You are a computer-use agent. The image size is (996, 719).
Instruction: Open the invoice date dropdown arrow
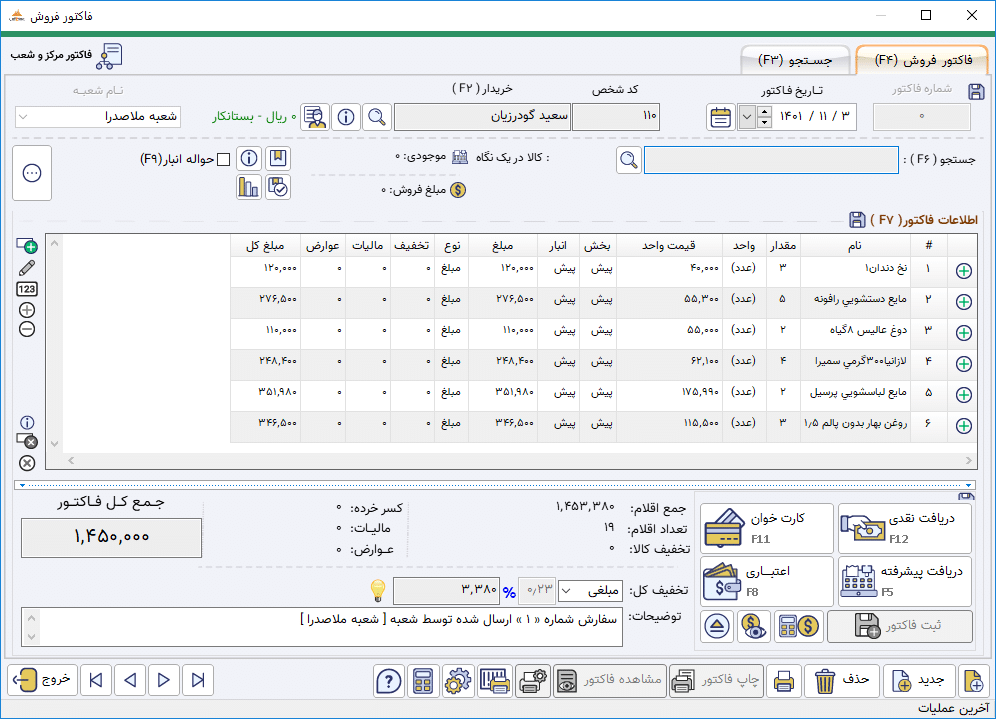747,117
